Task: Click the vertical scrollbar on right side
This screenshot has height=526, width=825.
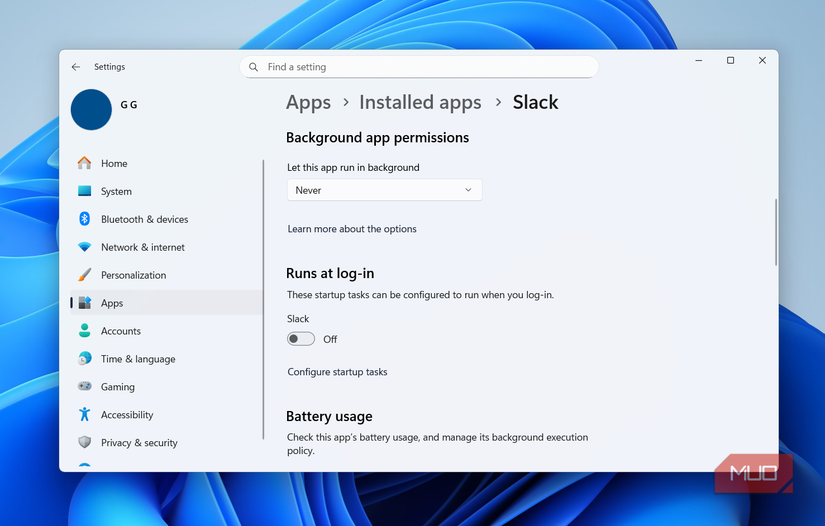Action: (x=775, y=231)
